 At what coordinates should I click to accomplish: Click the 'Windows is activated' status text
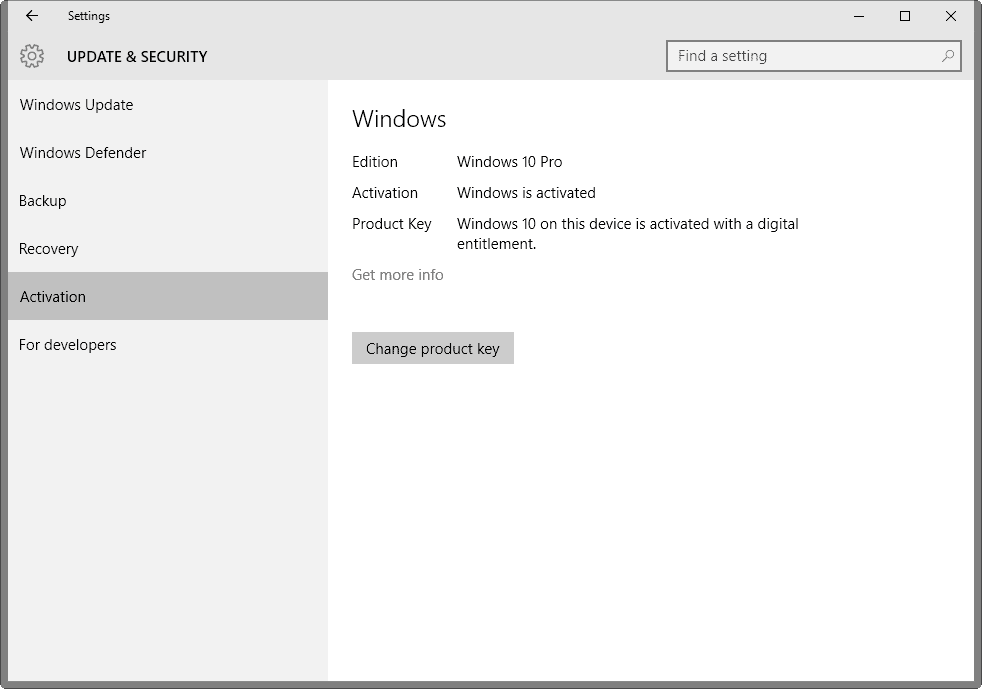(526, 193)
